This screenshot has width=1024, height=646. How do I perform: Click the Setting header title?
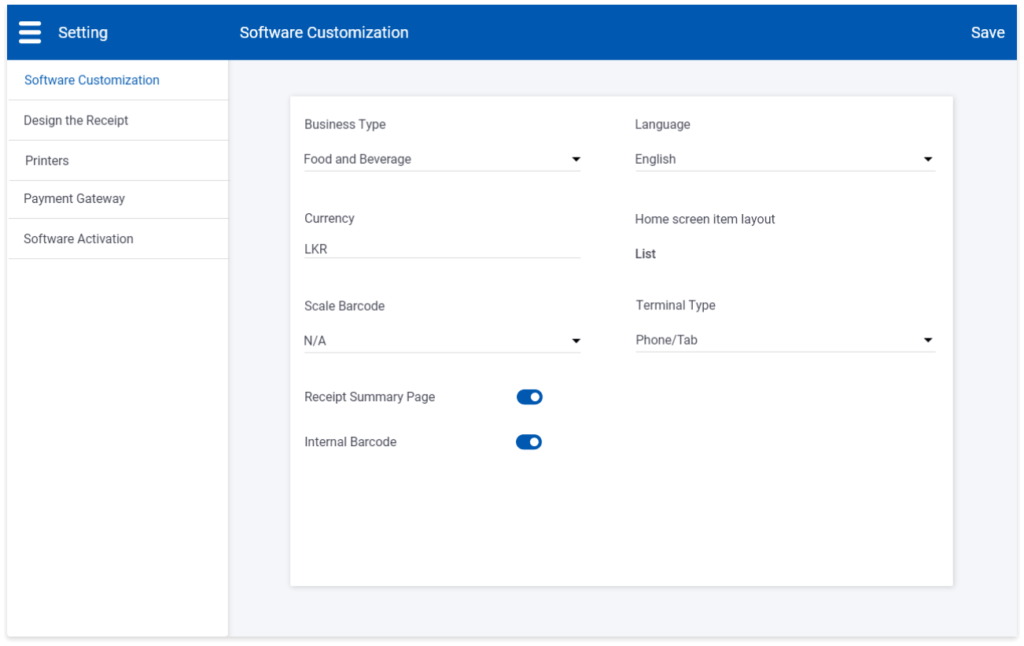click(x=83, y=33)
